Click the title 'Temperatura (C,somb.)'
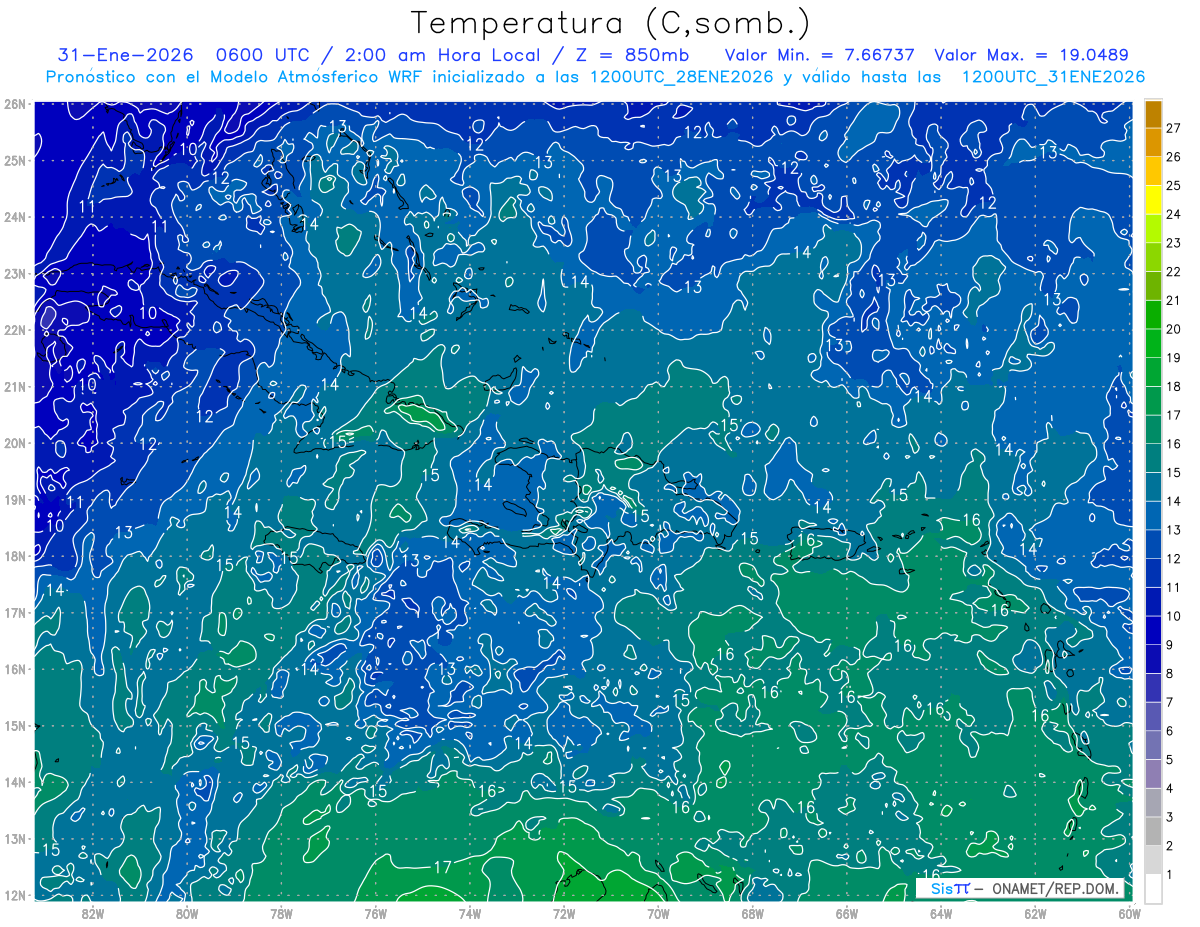Viewport: 1200px width, 927px height. [x=611, y=23]
